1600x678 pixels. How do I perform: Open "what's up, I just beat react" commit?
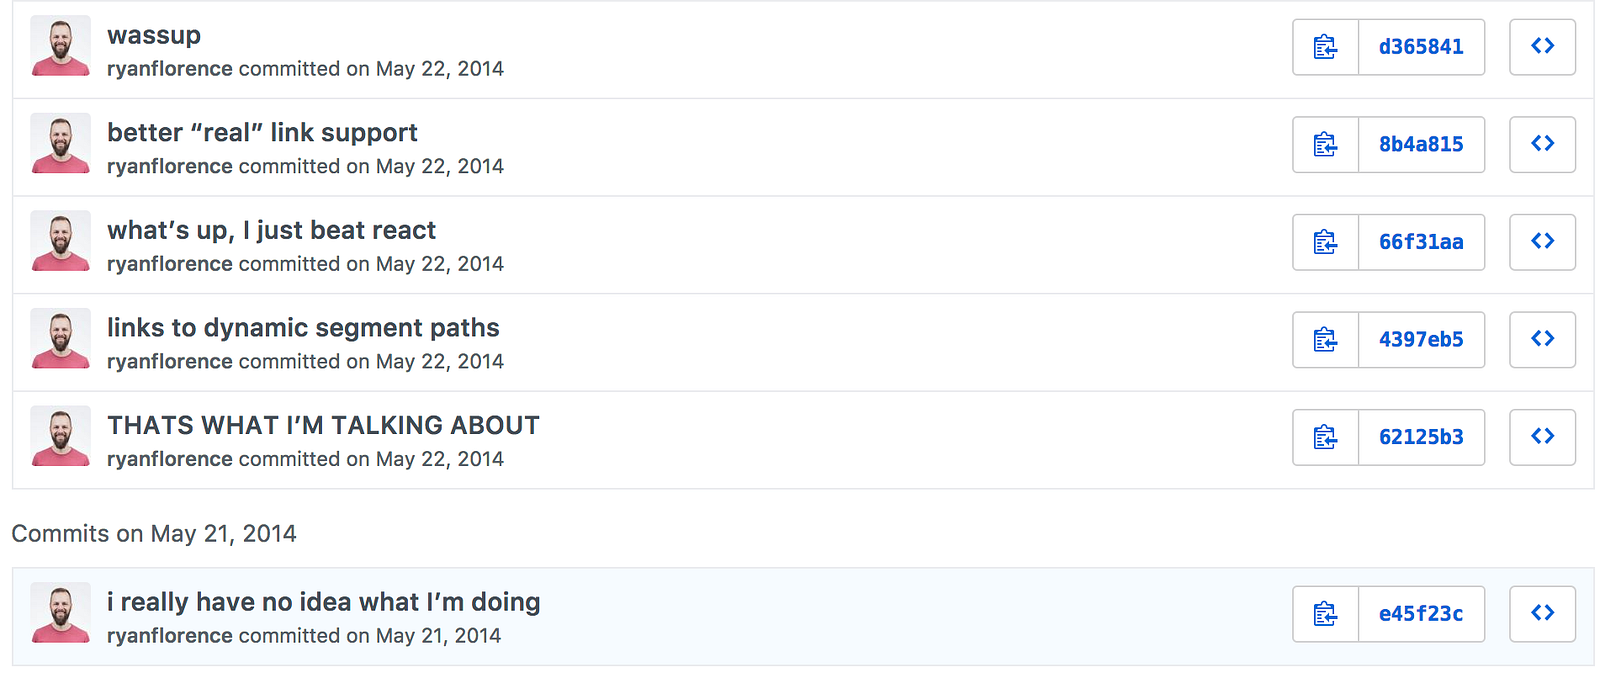coord(271,230)
